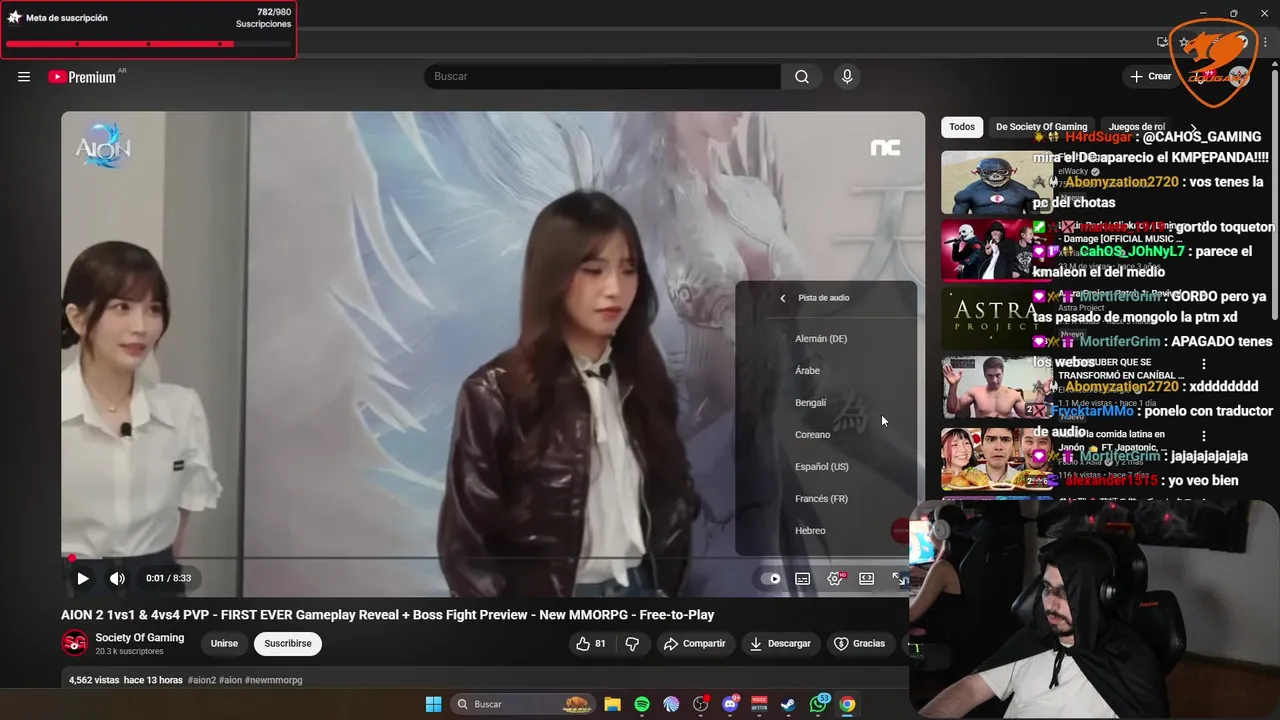
Task: Open the Society Of Gaming channel name link
Action: coord(140,638)
